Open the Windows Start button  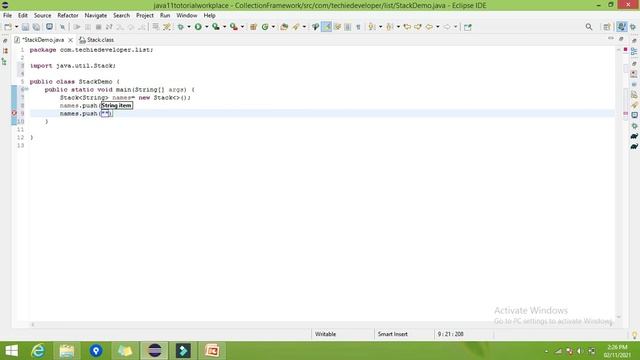point(11,351)
